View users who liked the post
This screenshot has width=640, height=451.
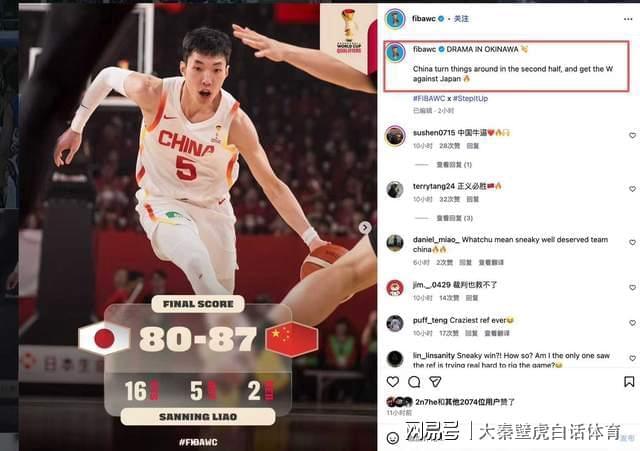465,402
